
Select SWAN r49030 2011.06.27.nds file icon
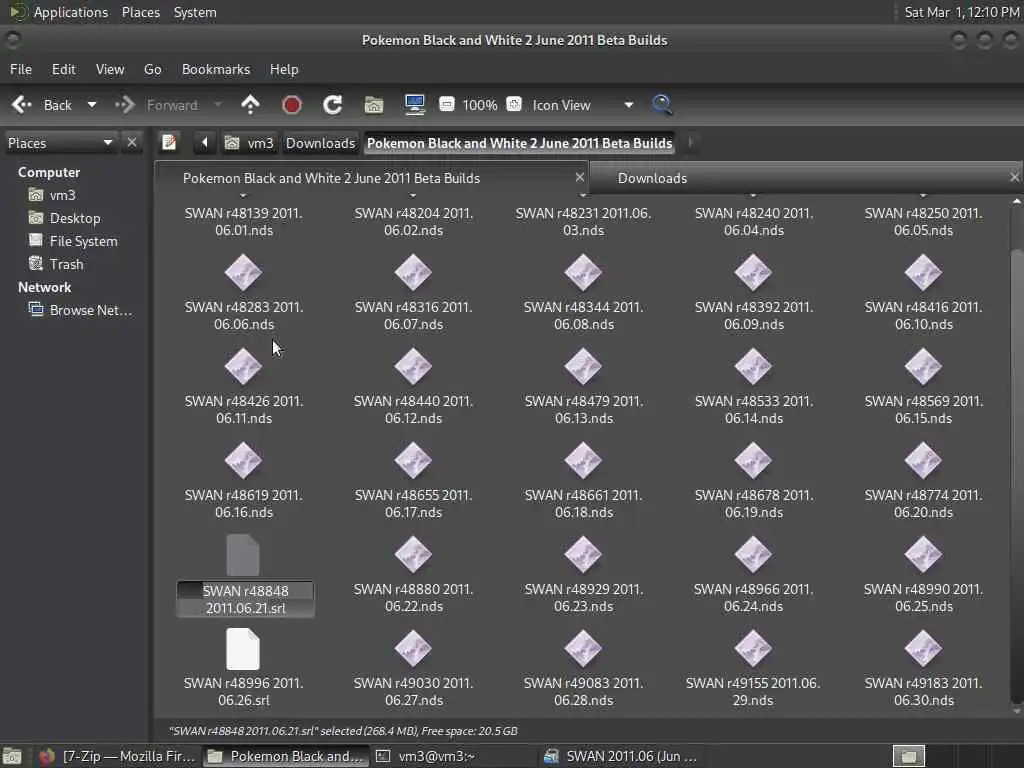tap(413, 648)
